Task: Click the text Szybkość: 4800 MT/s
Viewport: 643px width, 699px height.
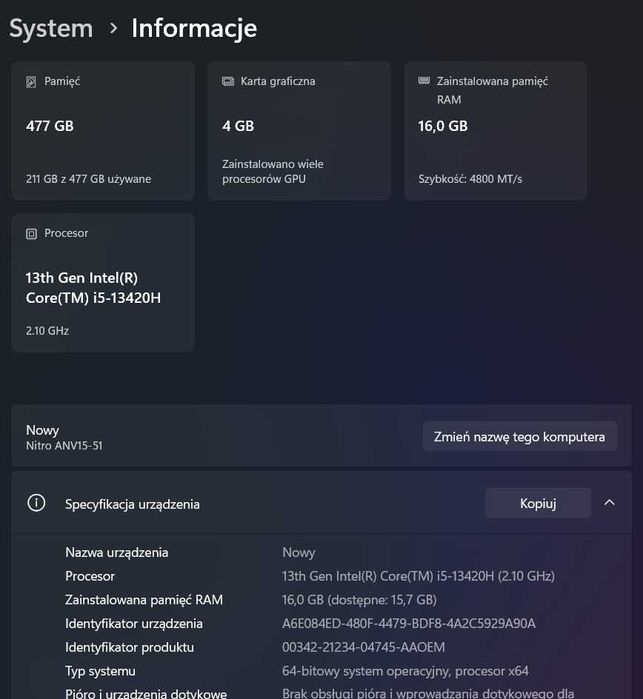Action: point(470,179)
